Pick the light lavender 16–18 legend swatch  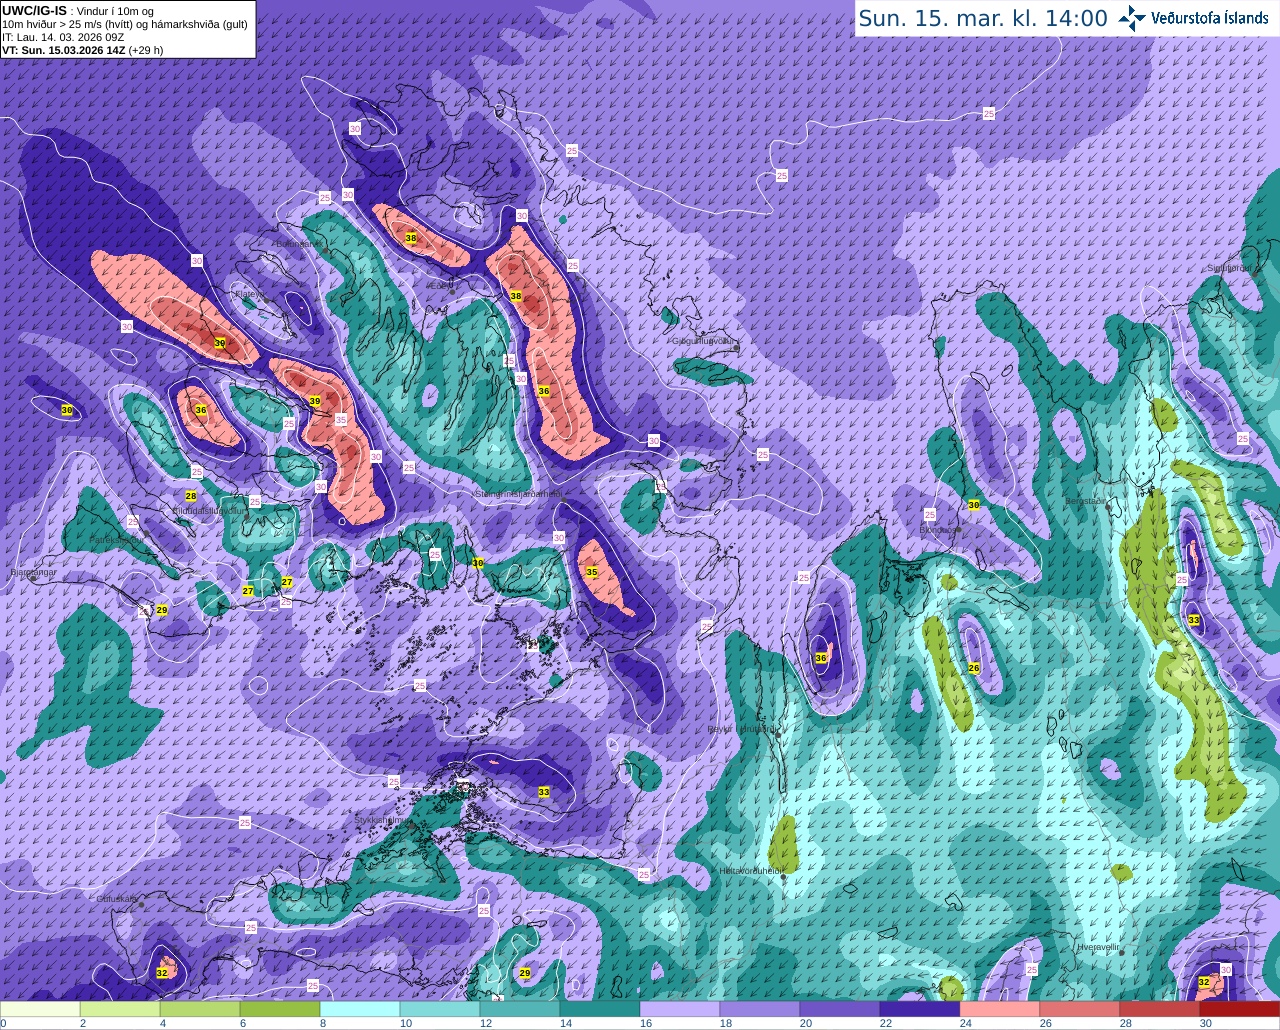pyautogui.click(x=680, y=1009)
